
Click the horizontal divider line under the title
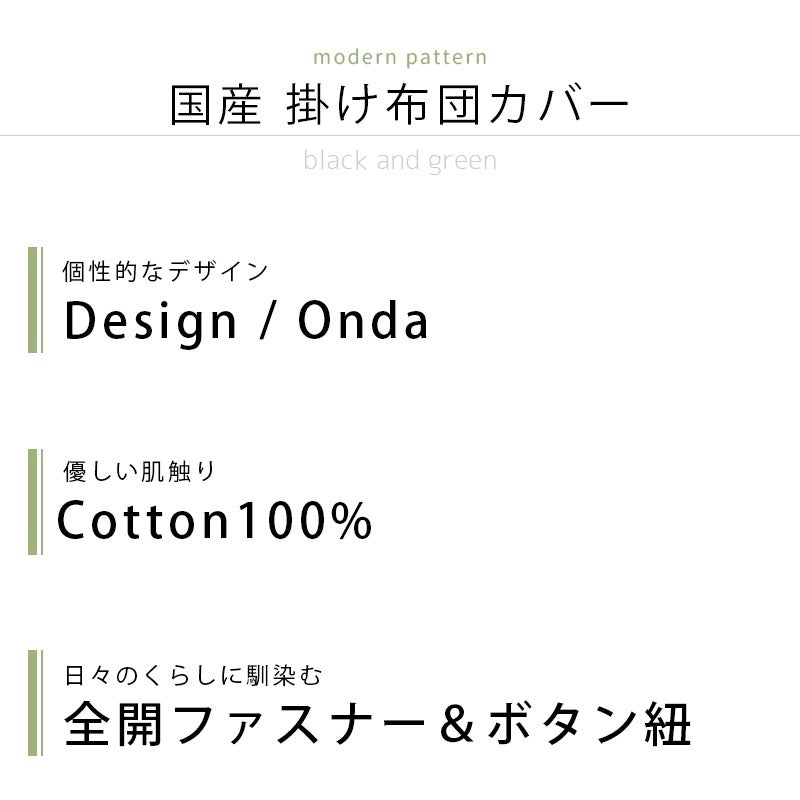400,136
